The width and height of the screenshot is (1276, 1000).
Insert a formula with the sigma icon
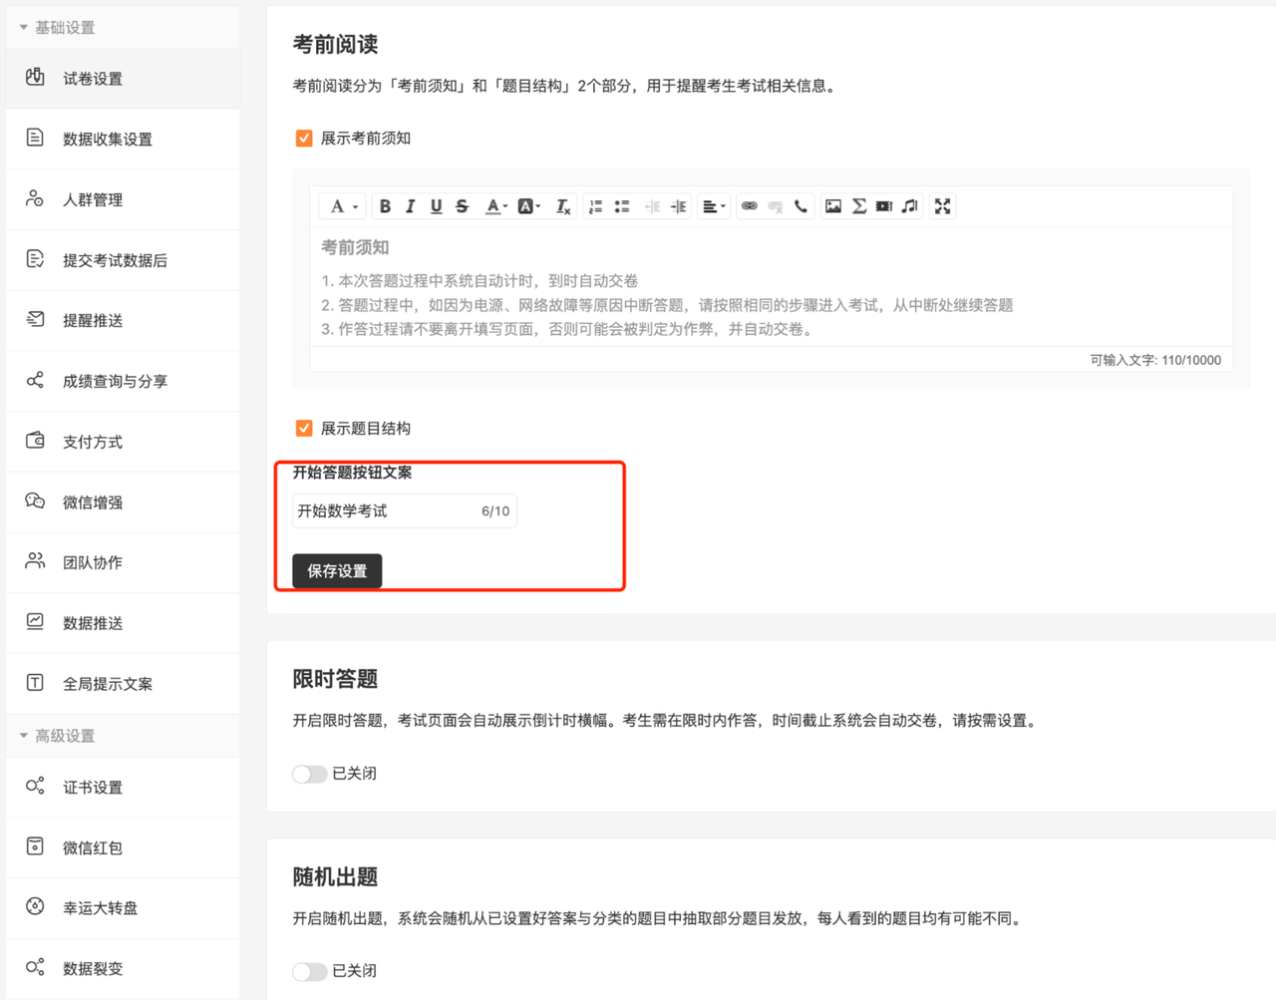[859, 206]
